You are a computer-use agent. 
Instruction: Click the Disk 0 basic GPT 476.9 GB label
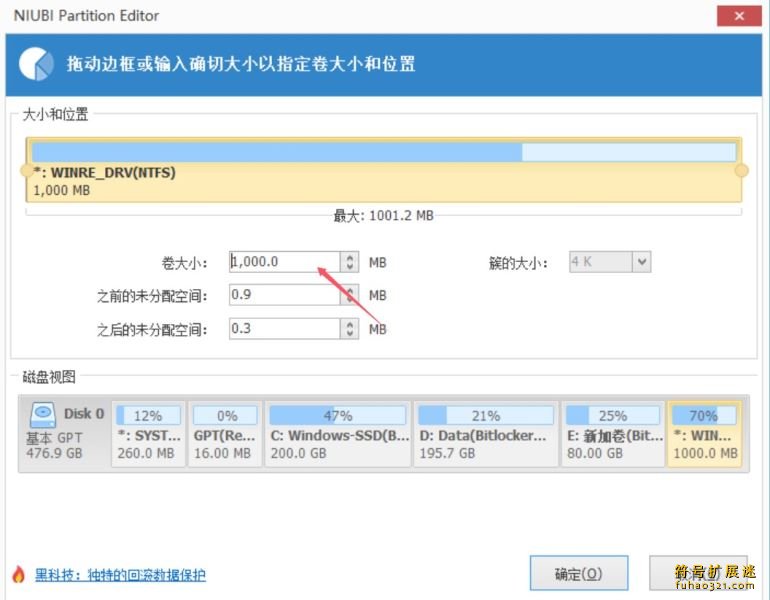tap(65, 434)
